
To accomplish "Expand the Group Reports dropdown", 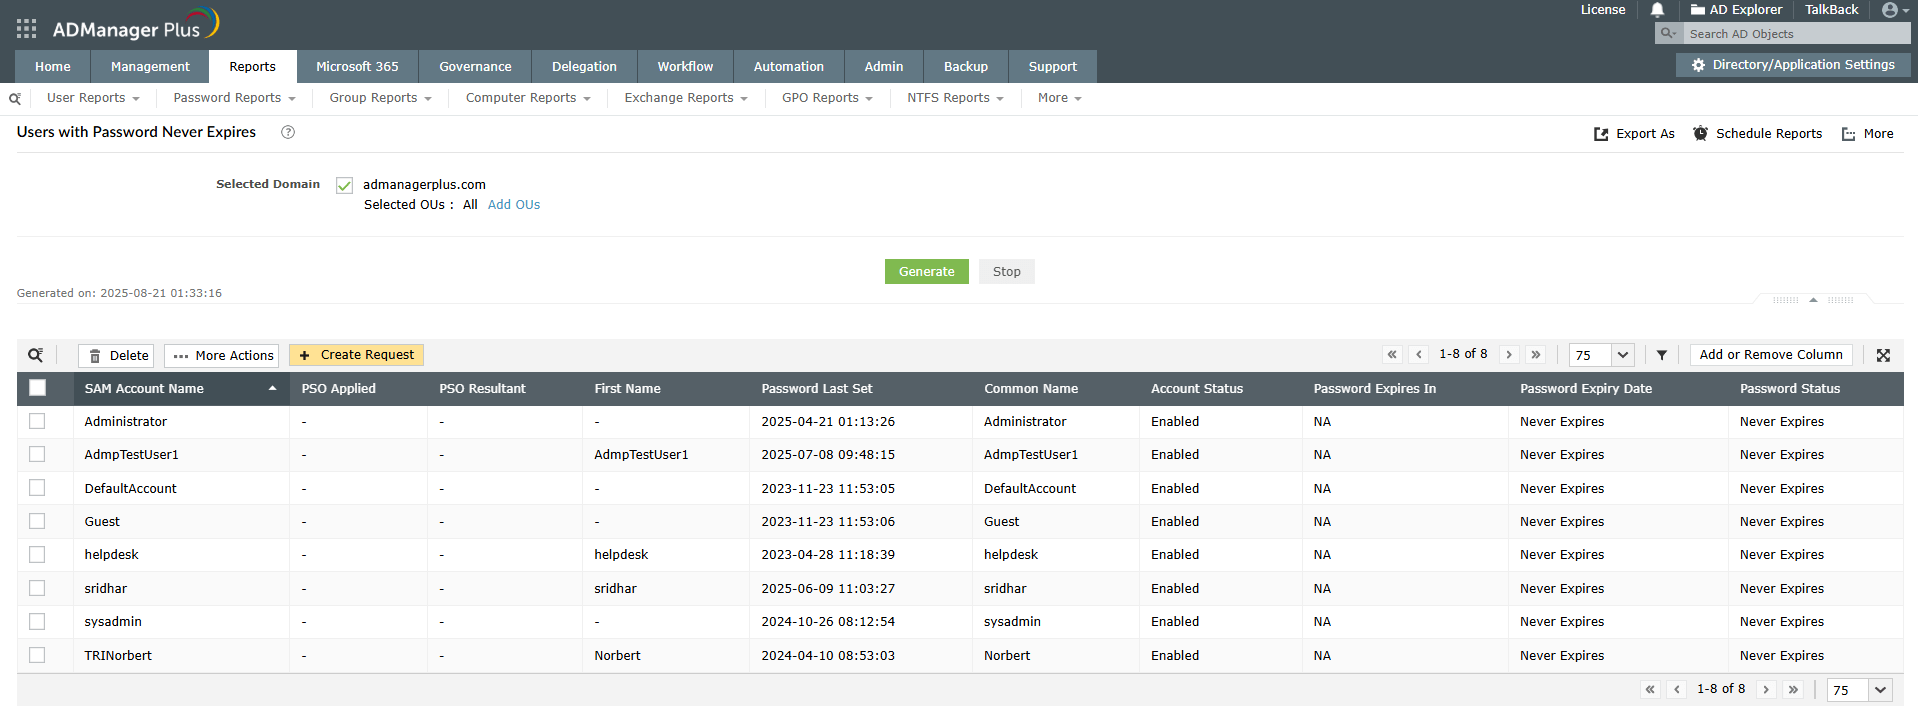I will click(380, 98).
